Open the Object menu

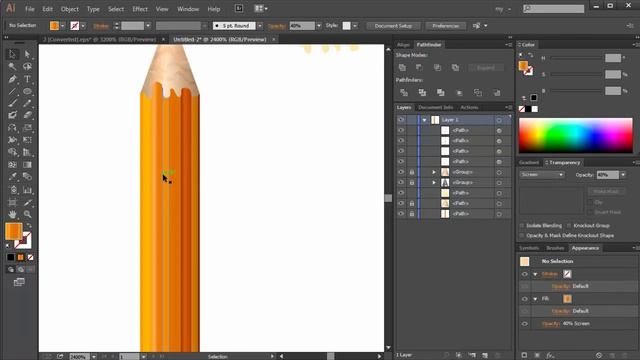(x=70, y=9)
